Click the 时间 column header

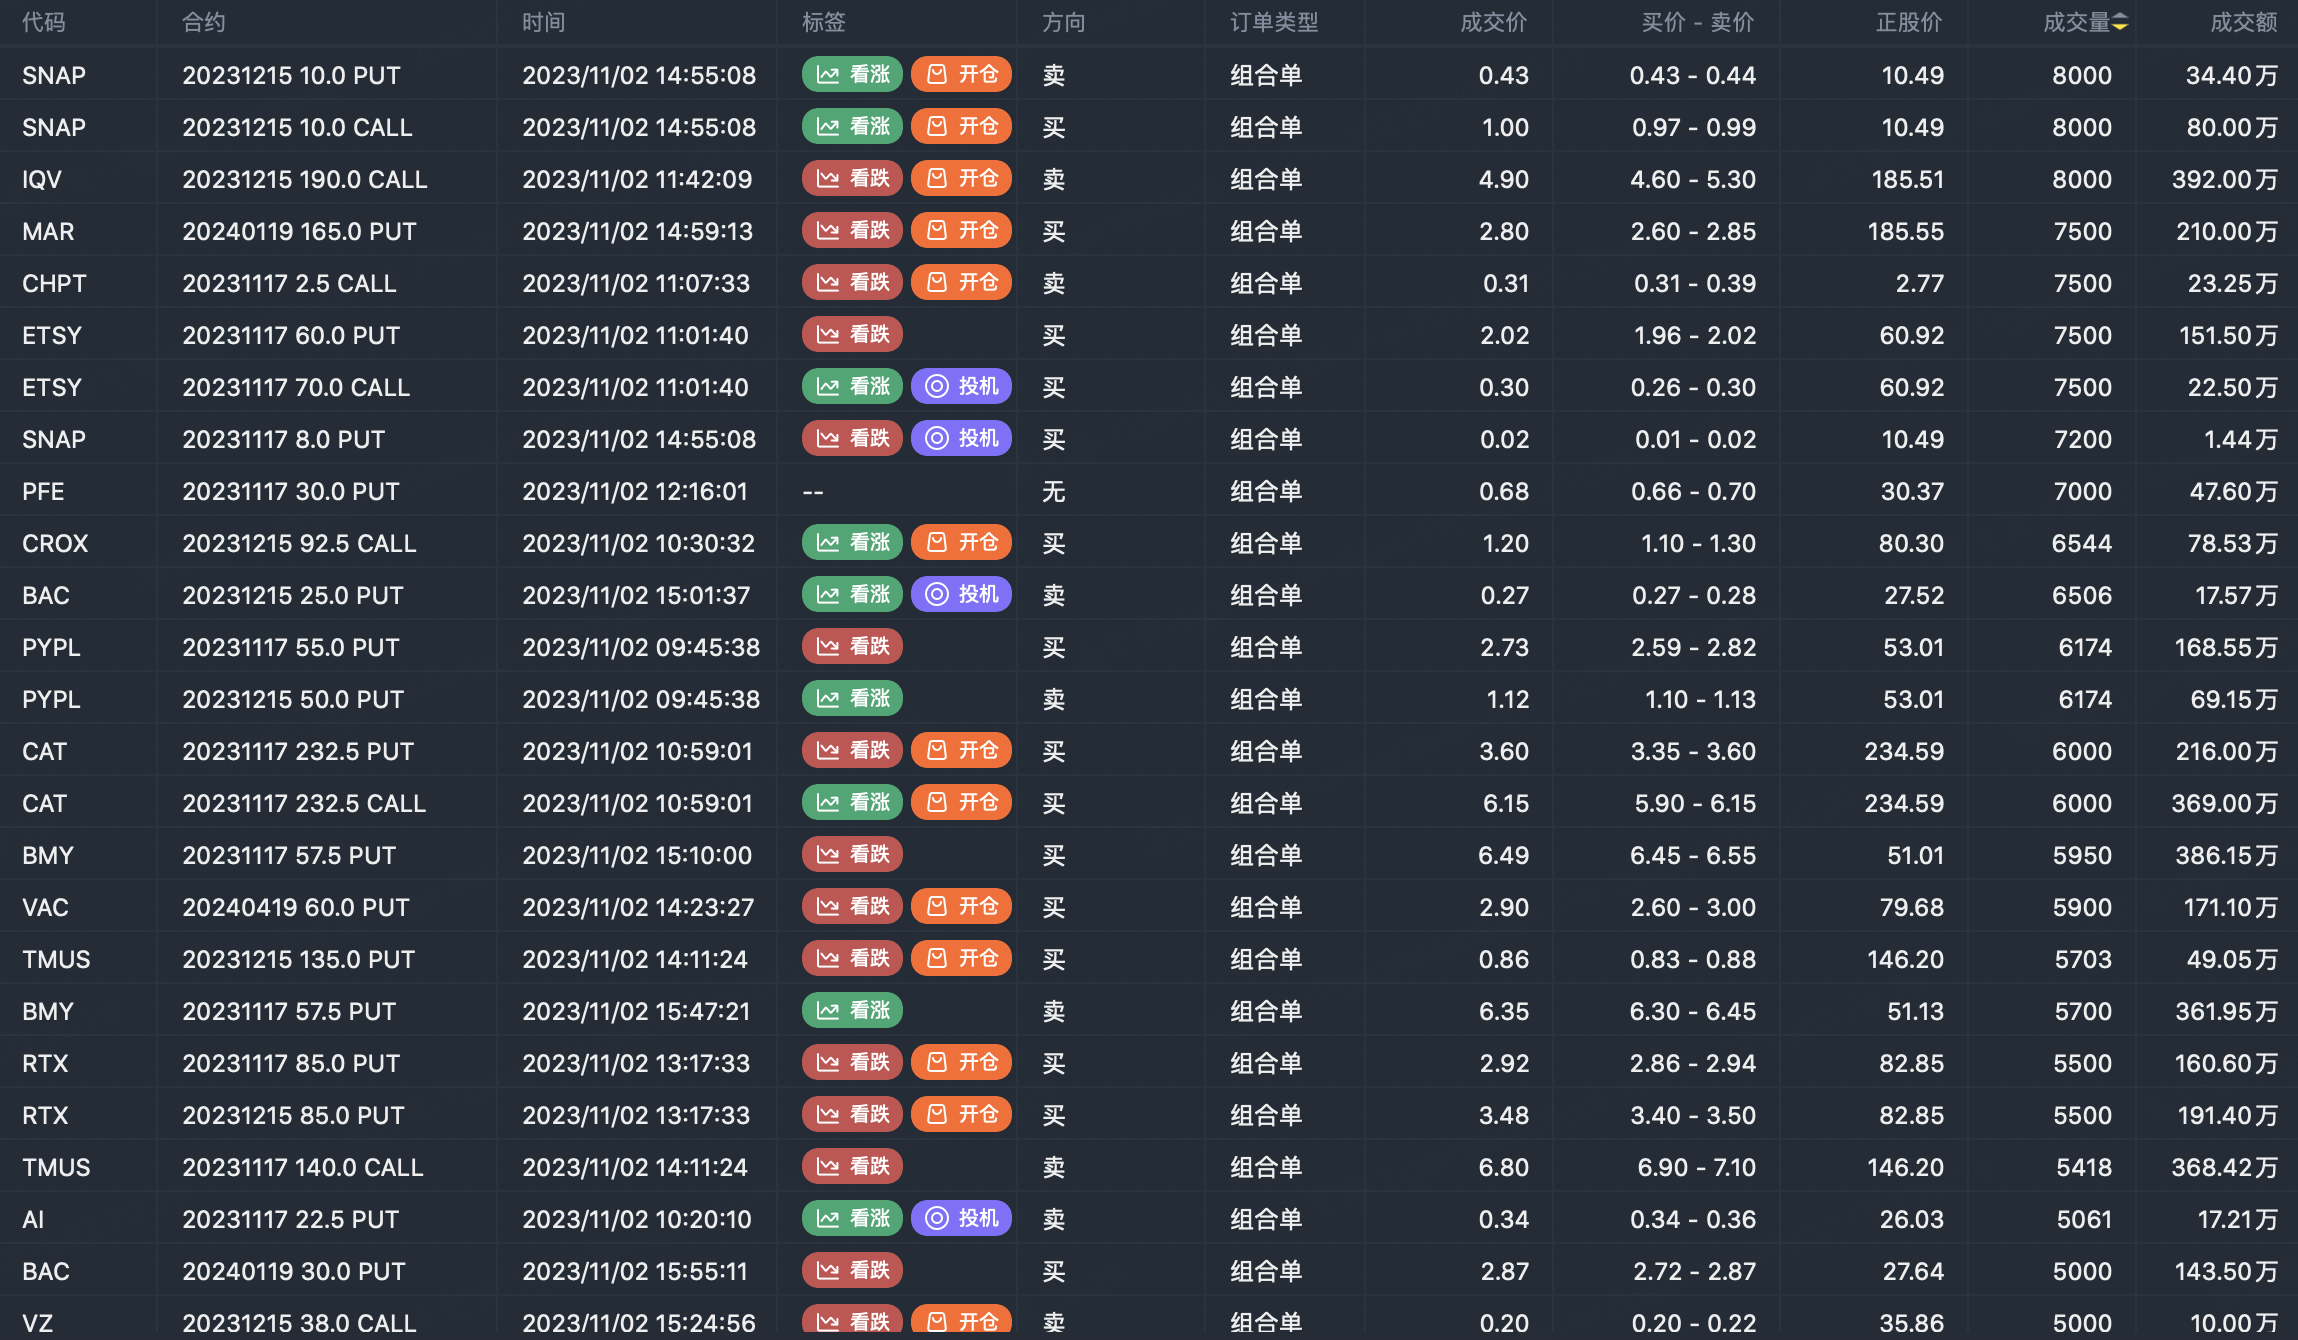coord(544,23)
